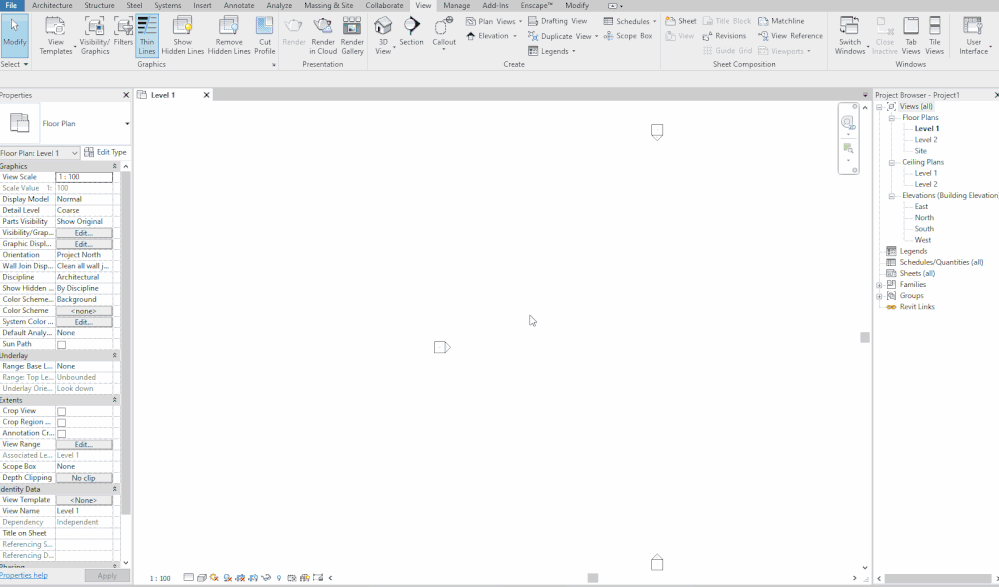Switch to Massing & Site tab
The image size is (999, 587).
[329, 5]
